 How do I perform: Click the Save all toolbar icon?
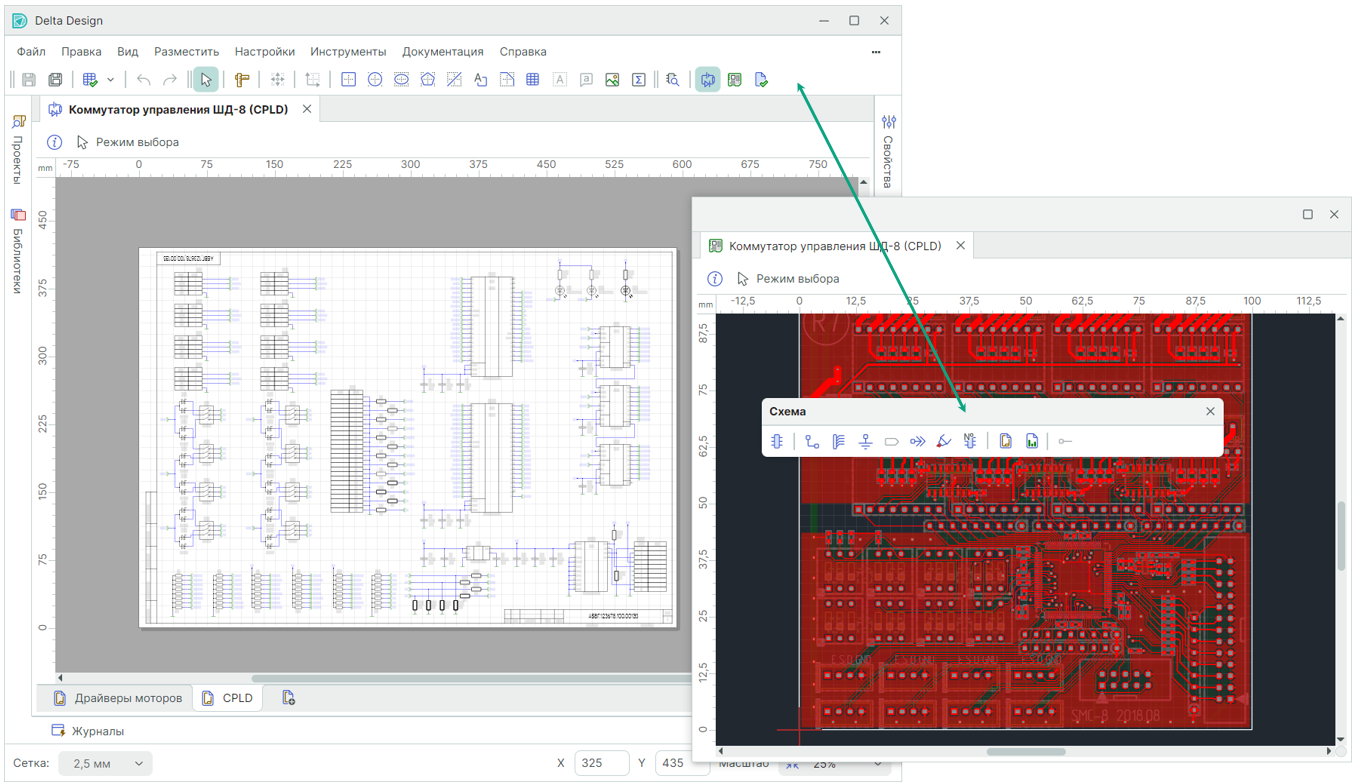coord(55,80)
